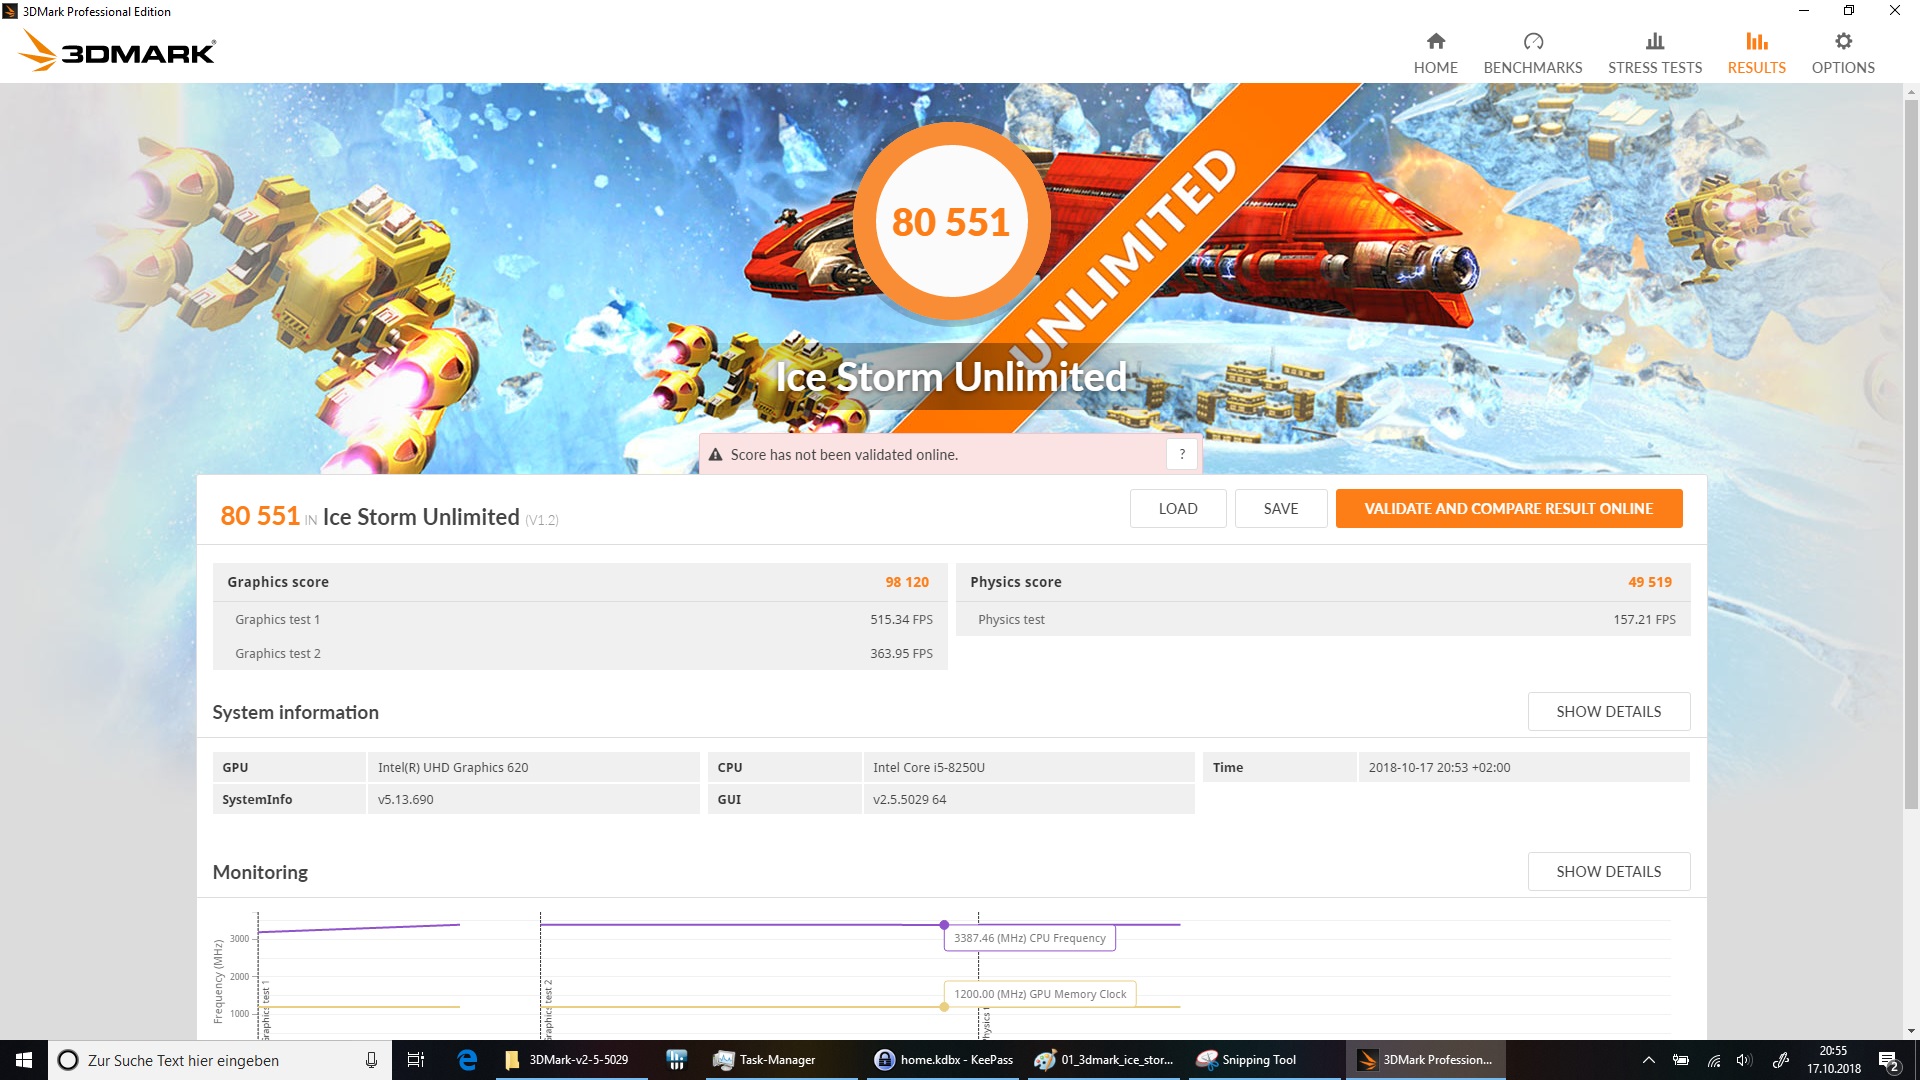
Task: Open the Stress Tests section
Action: click(x=1654, y=52)
